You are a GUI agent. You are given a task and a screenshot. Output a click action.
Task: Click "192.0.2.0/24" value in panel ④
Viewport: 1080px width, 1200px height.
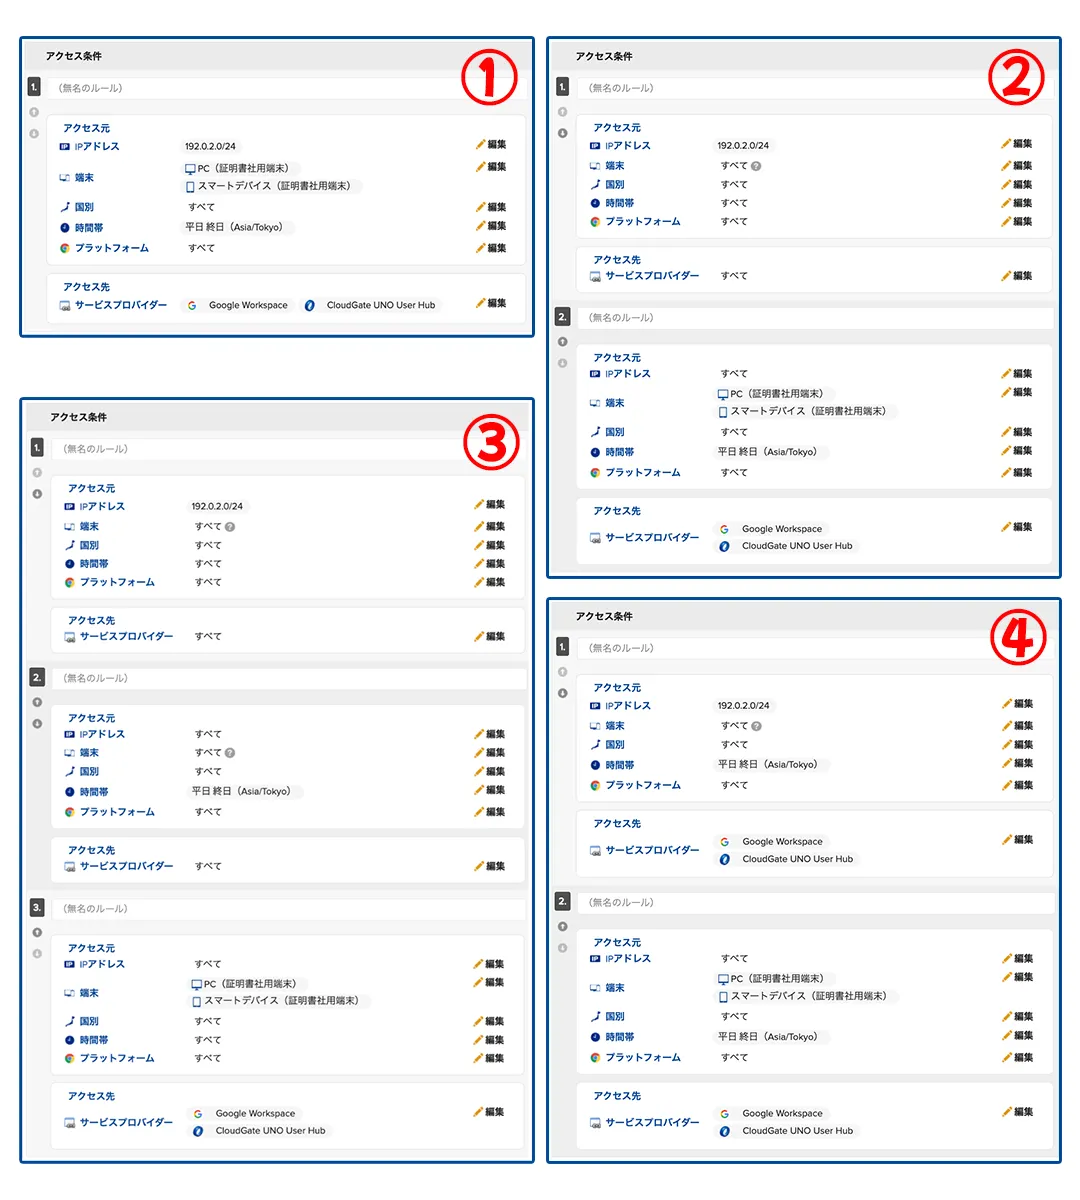tap(743, 705)
